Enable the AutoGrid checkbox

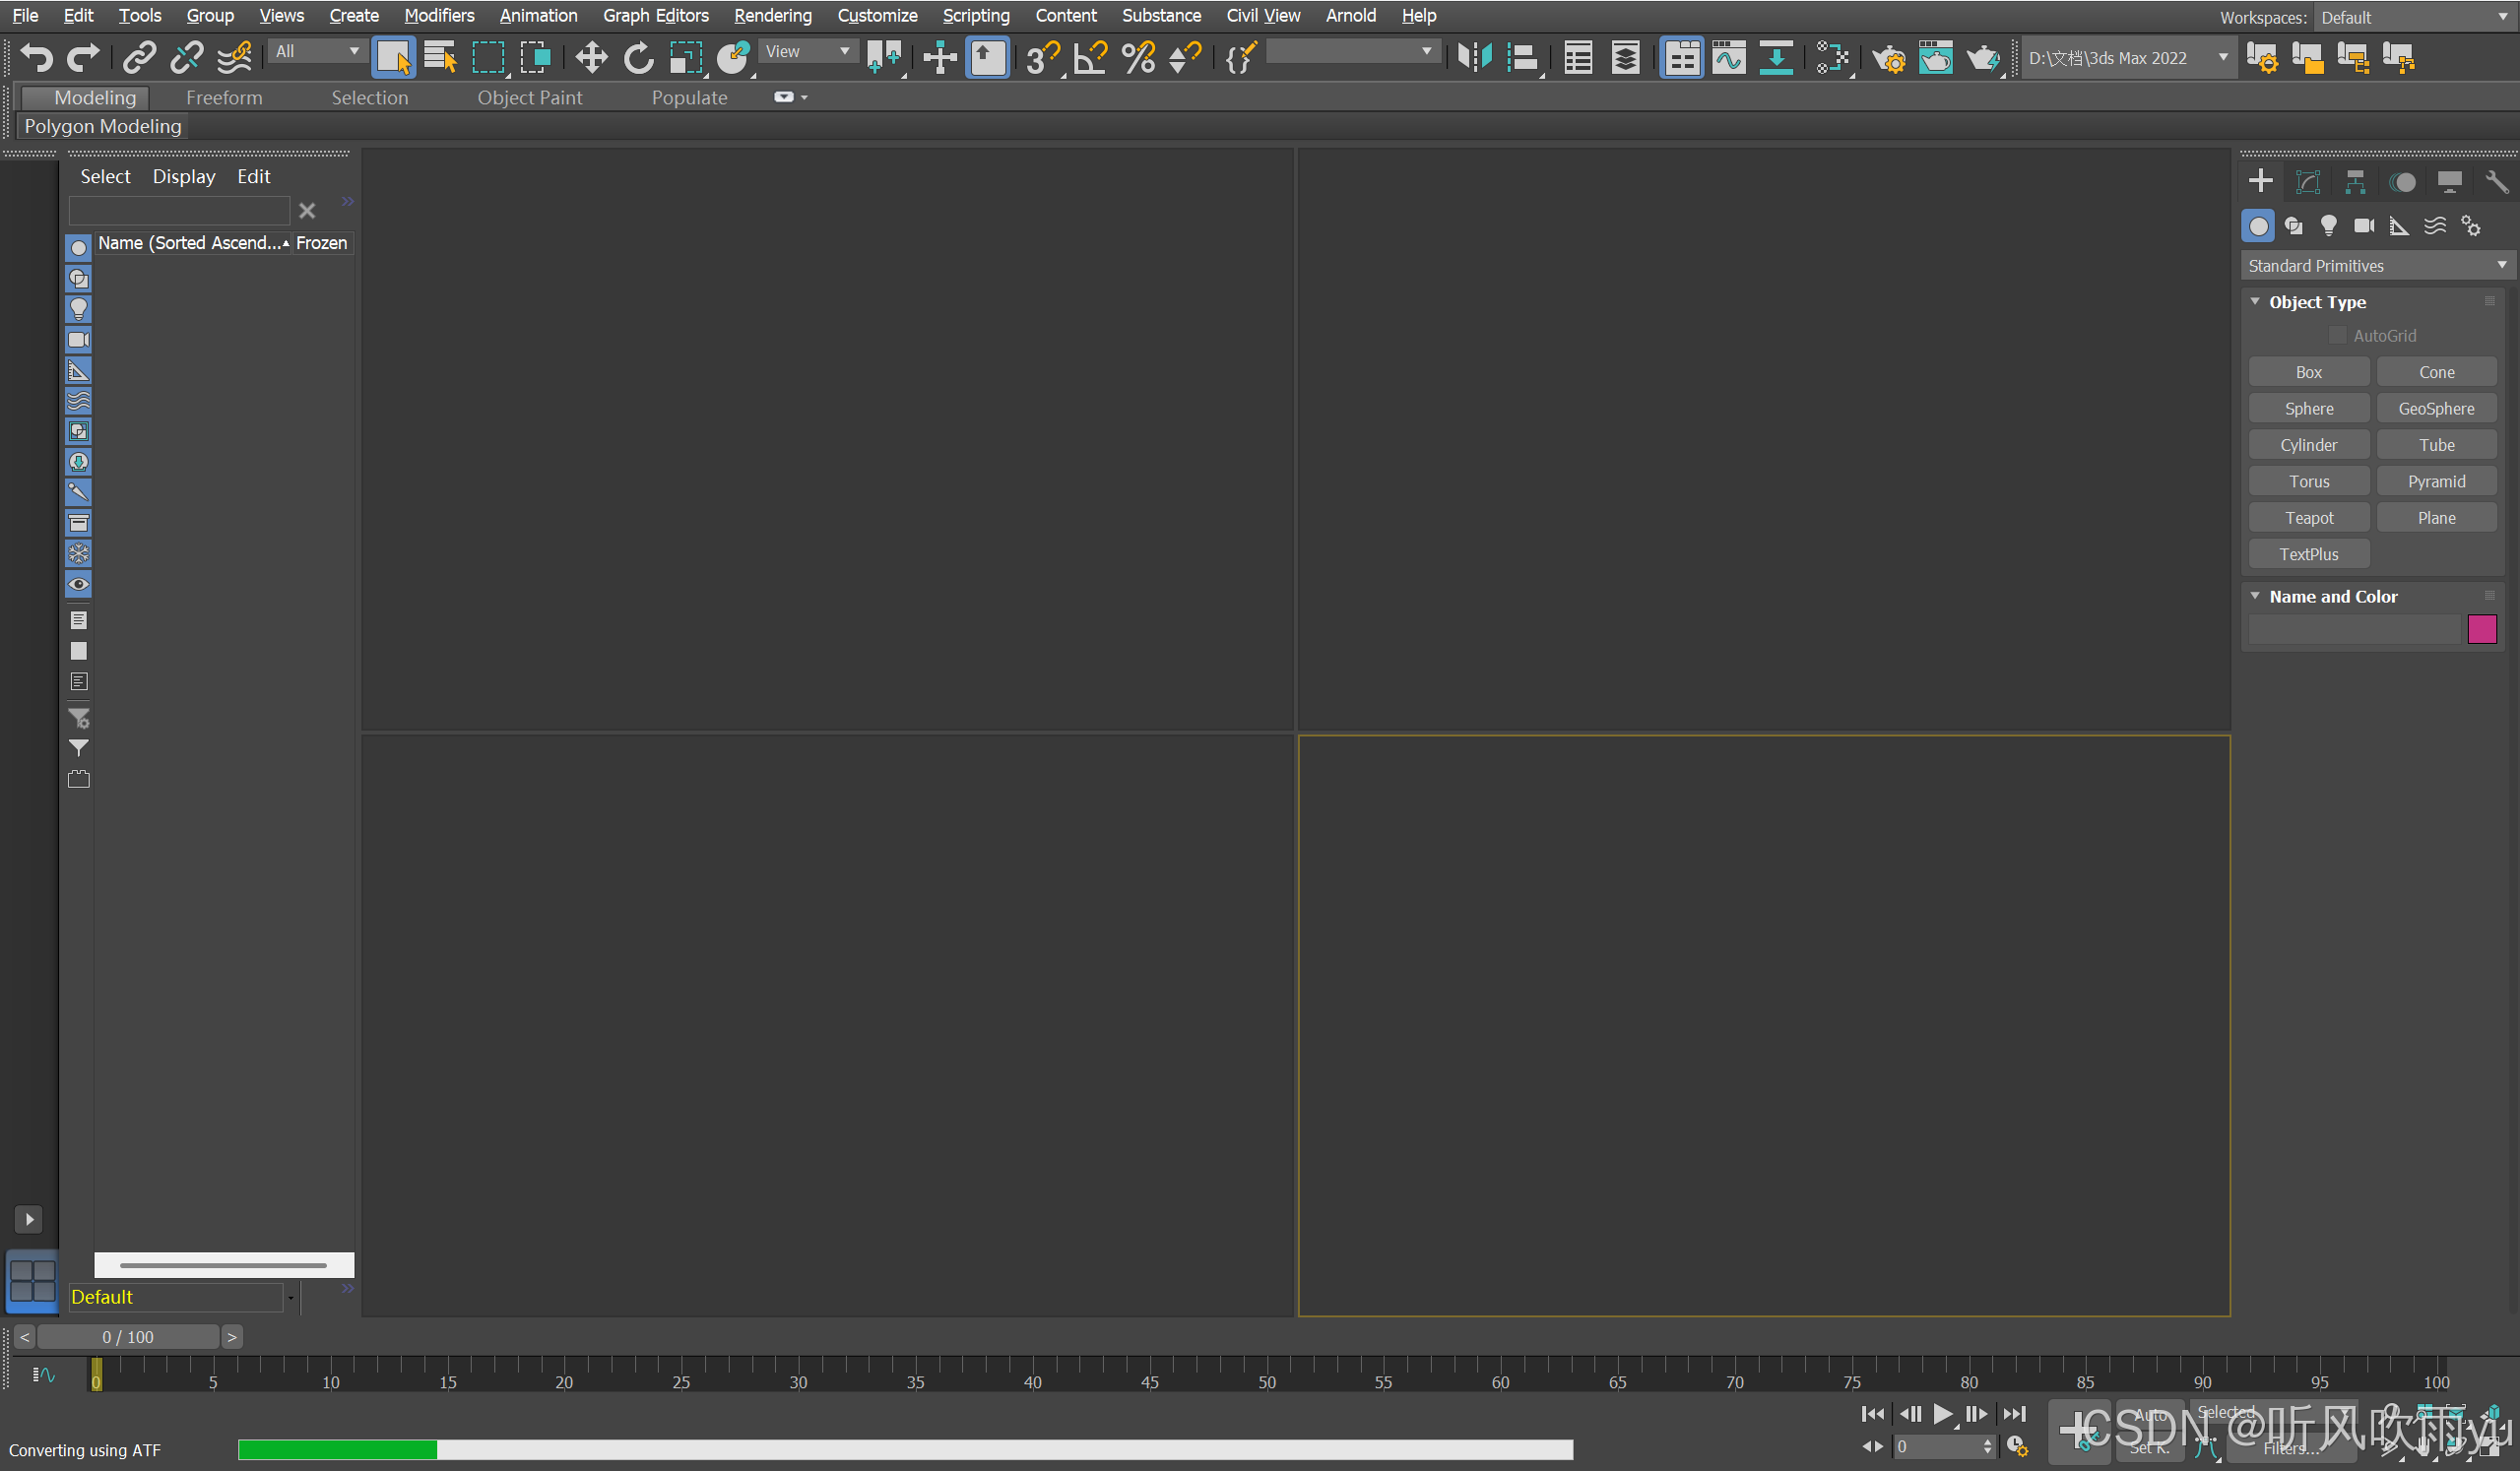tap(2337, 336)
